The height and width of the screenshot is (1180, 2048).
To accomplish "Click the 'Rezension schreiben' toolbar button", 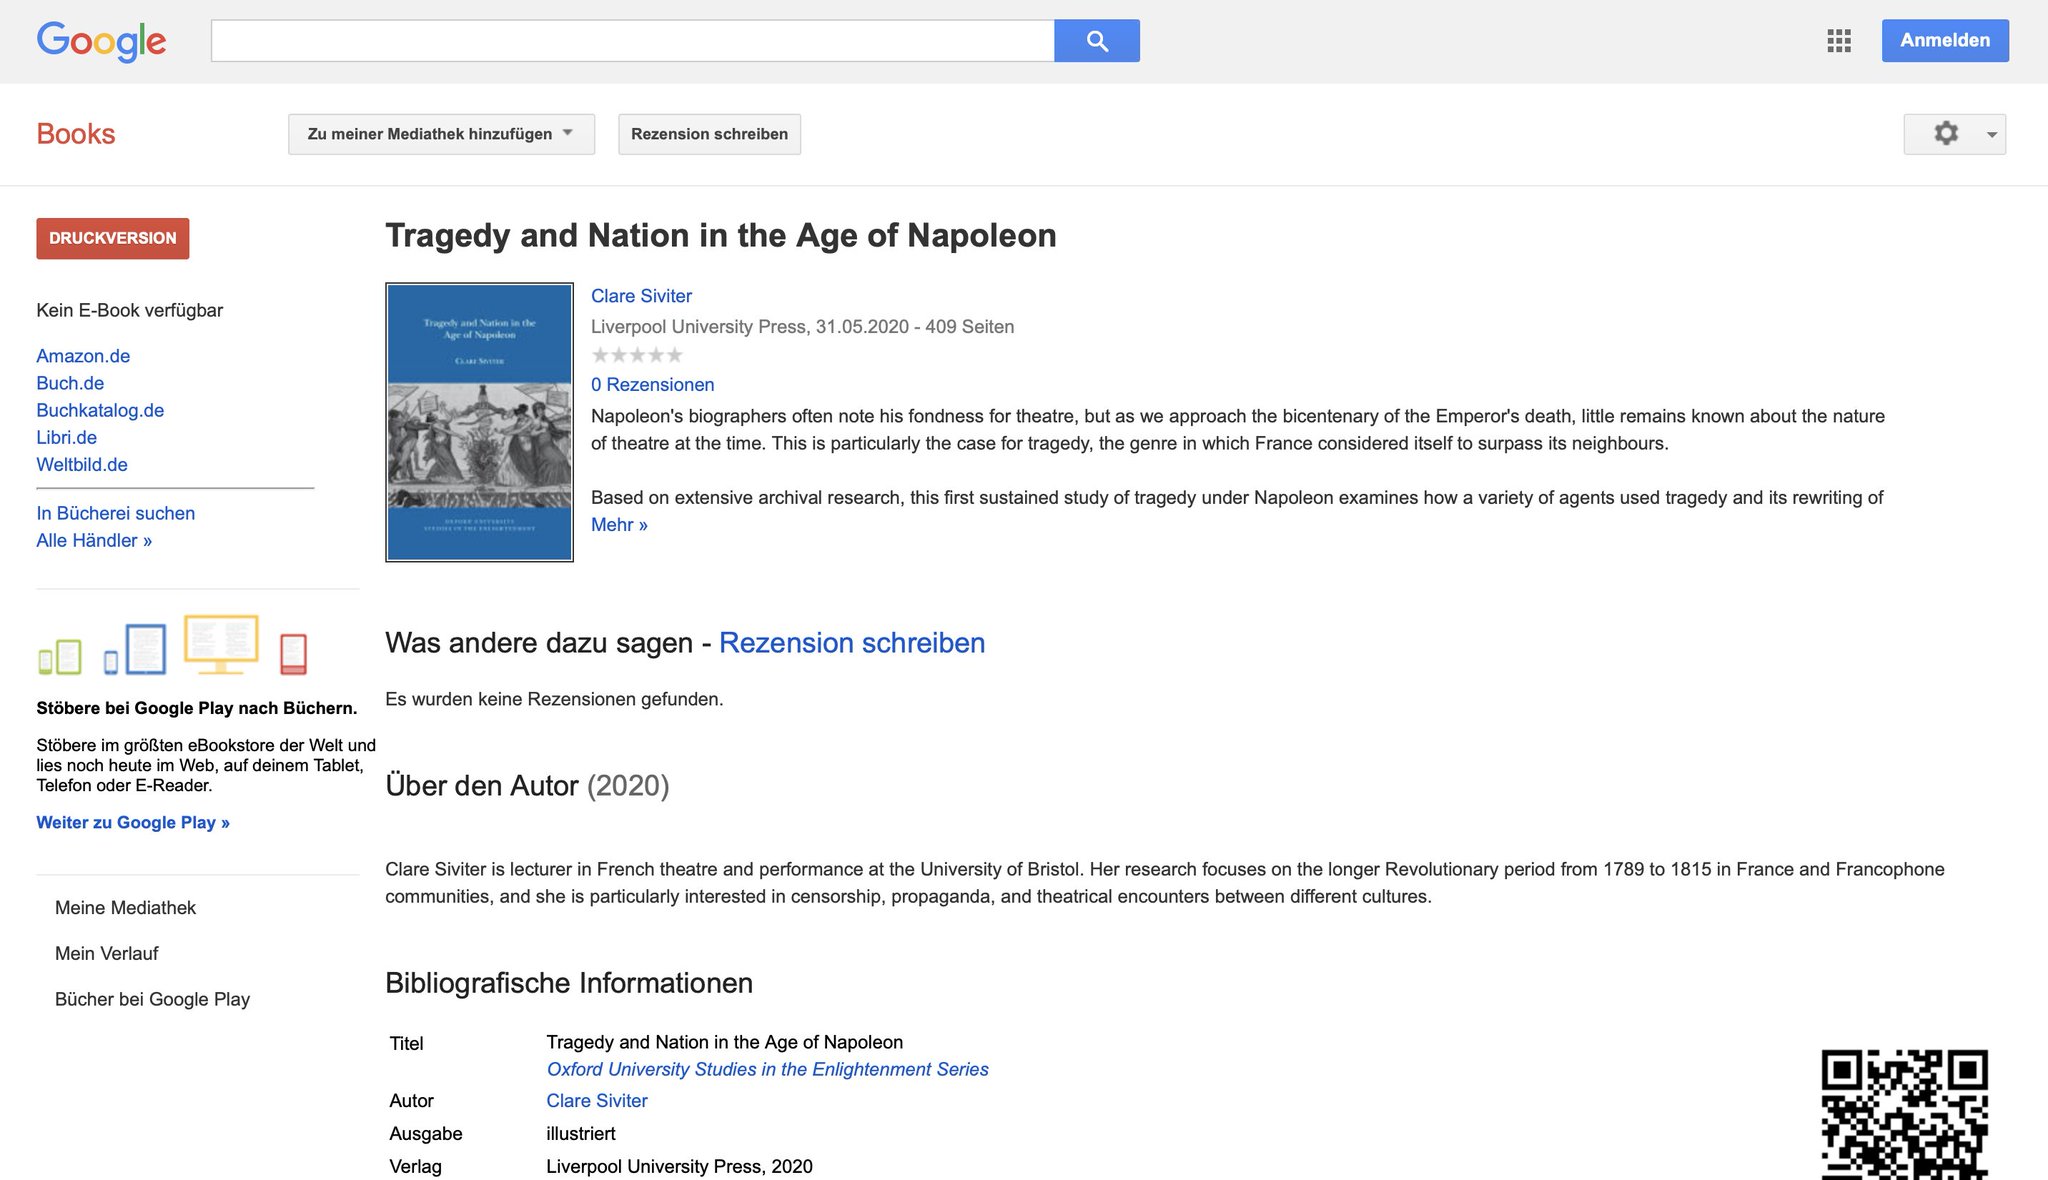I will (x=709, y=134).
